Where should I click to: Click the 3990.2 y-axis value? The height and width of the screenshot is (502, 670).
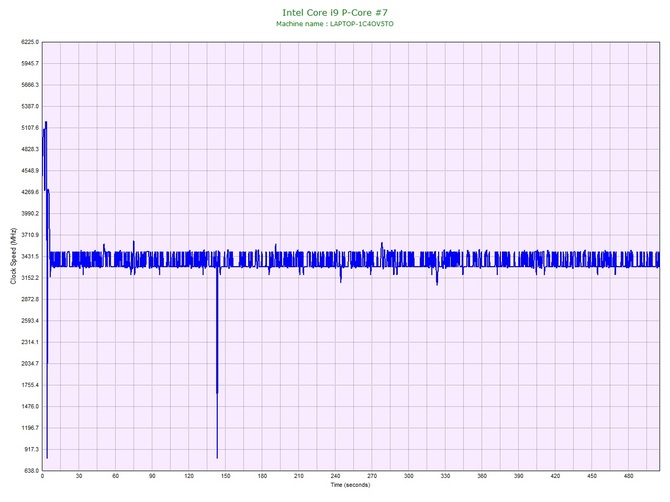tap(30, 214)
